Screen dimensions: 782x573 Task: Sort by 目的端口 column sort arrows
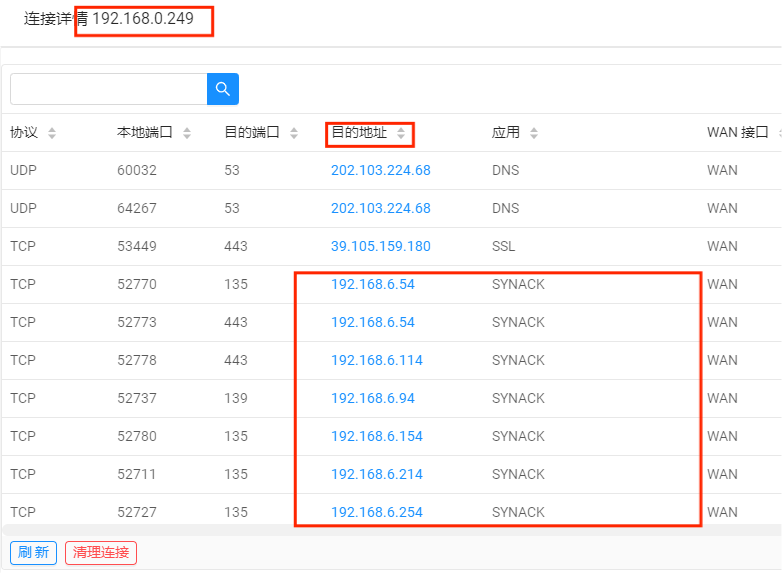click(294, 133)
